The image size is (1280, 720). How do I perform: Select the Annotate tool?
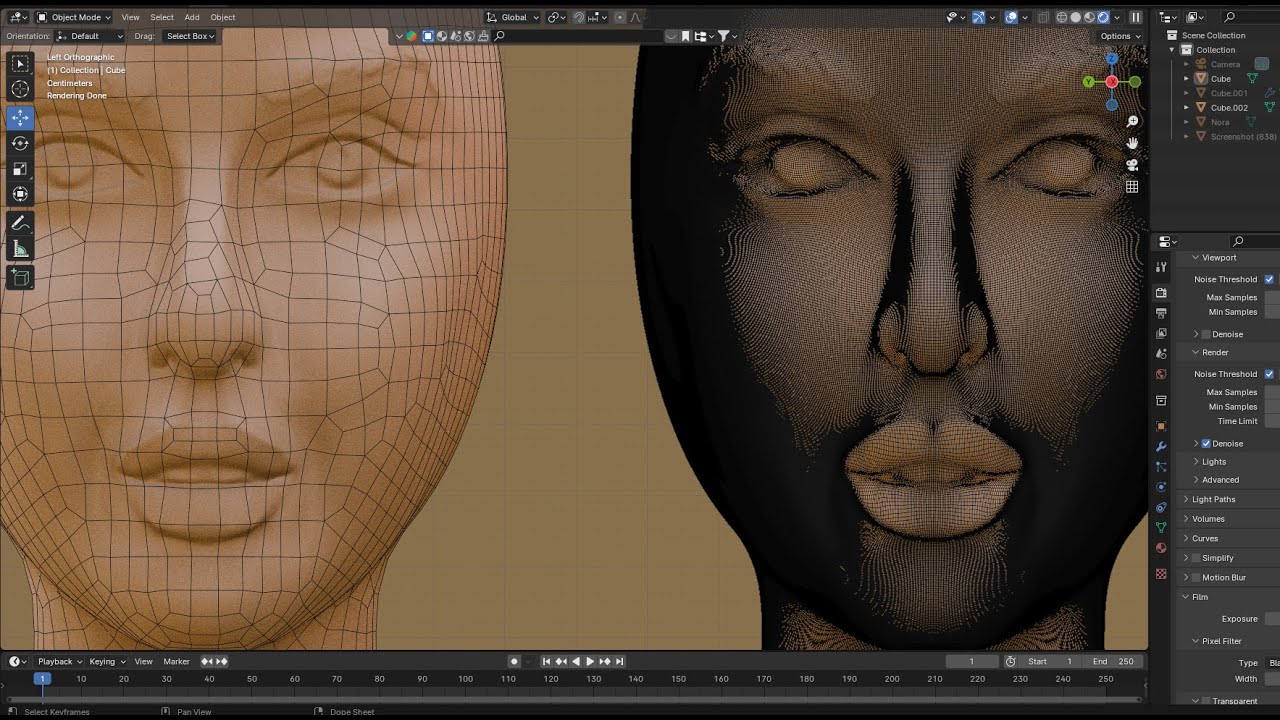coord(20,224)
